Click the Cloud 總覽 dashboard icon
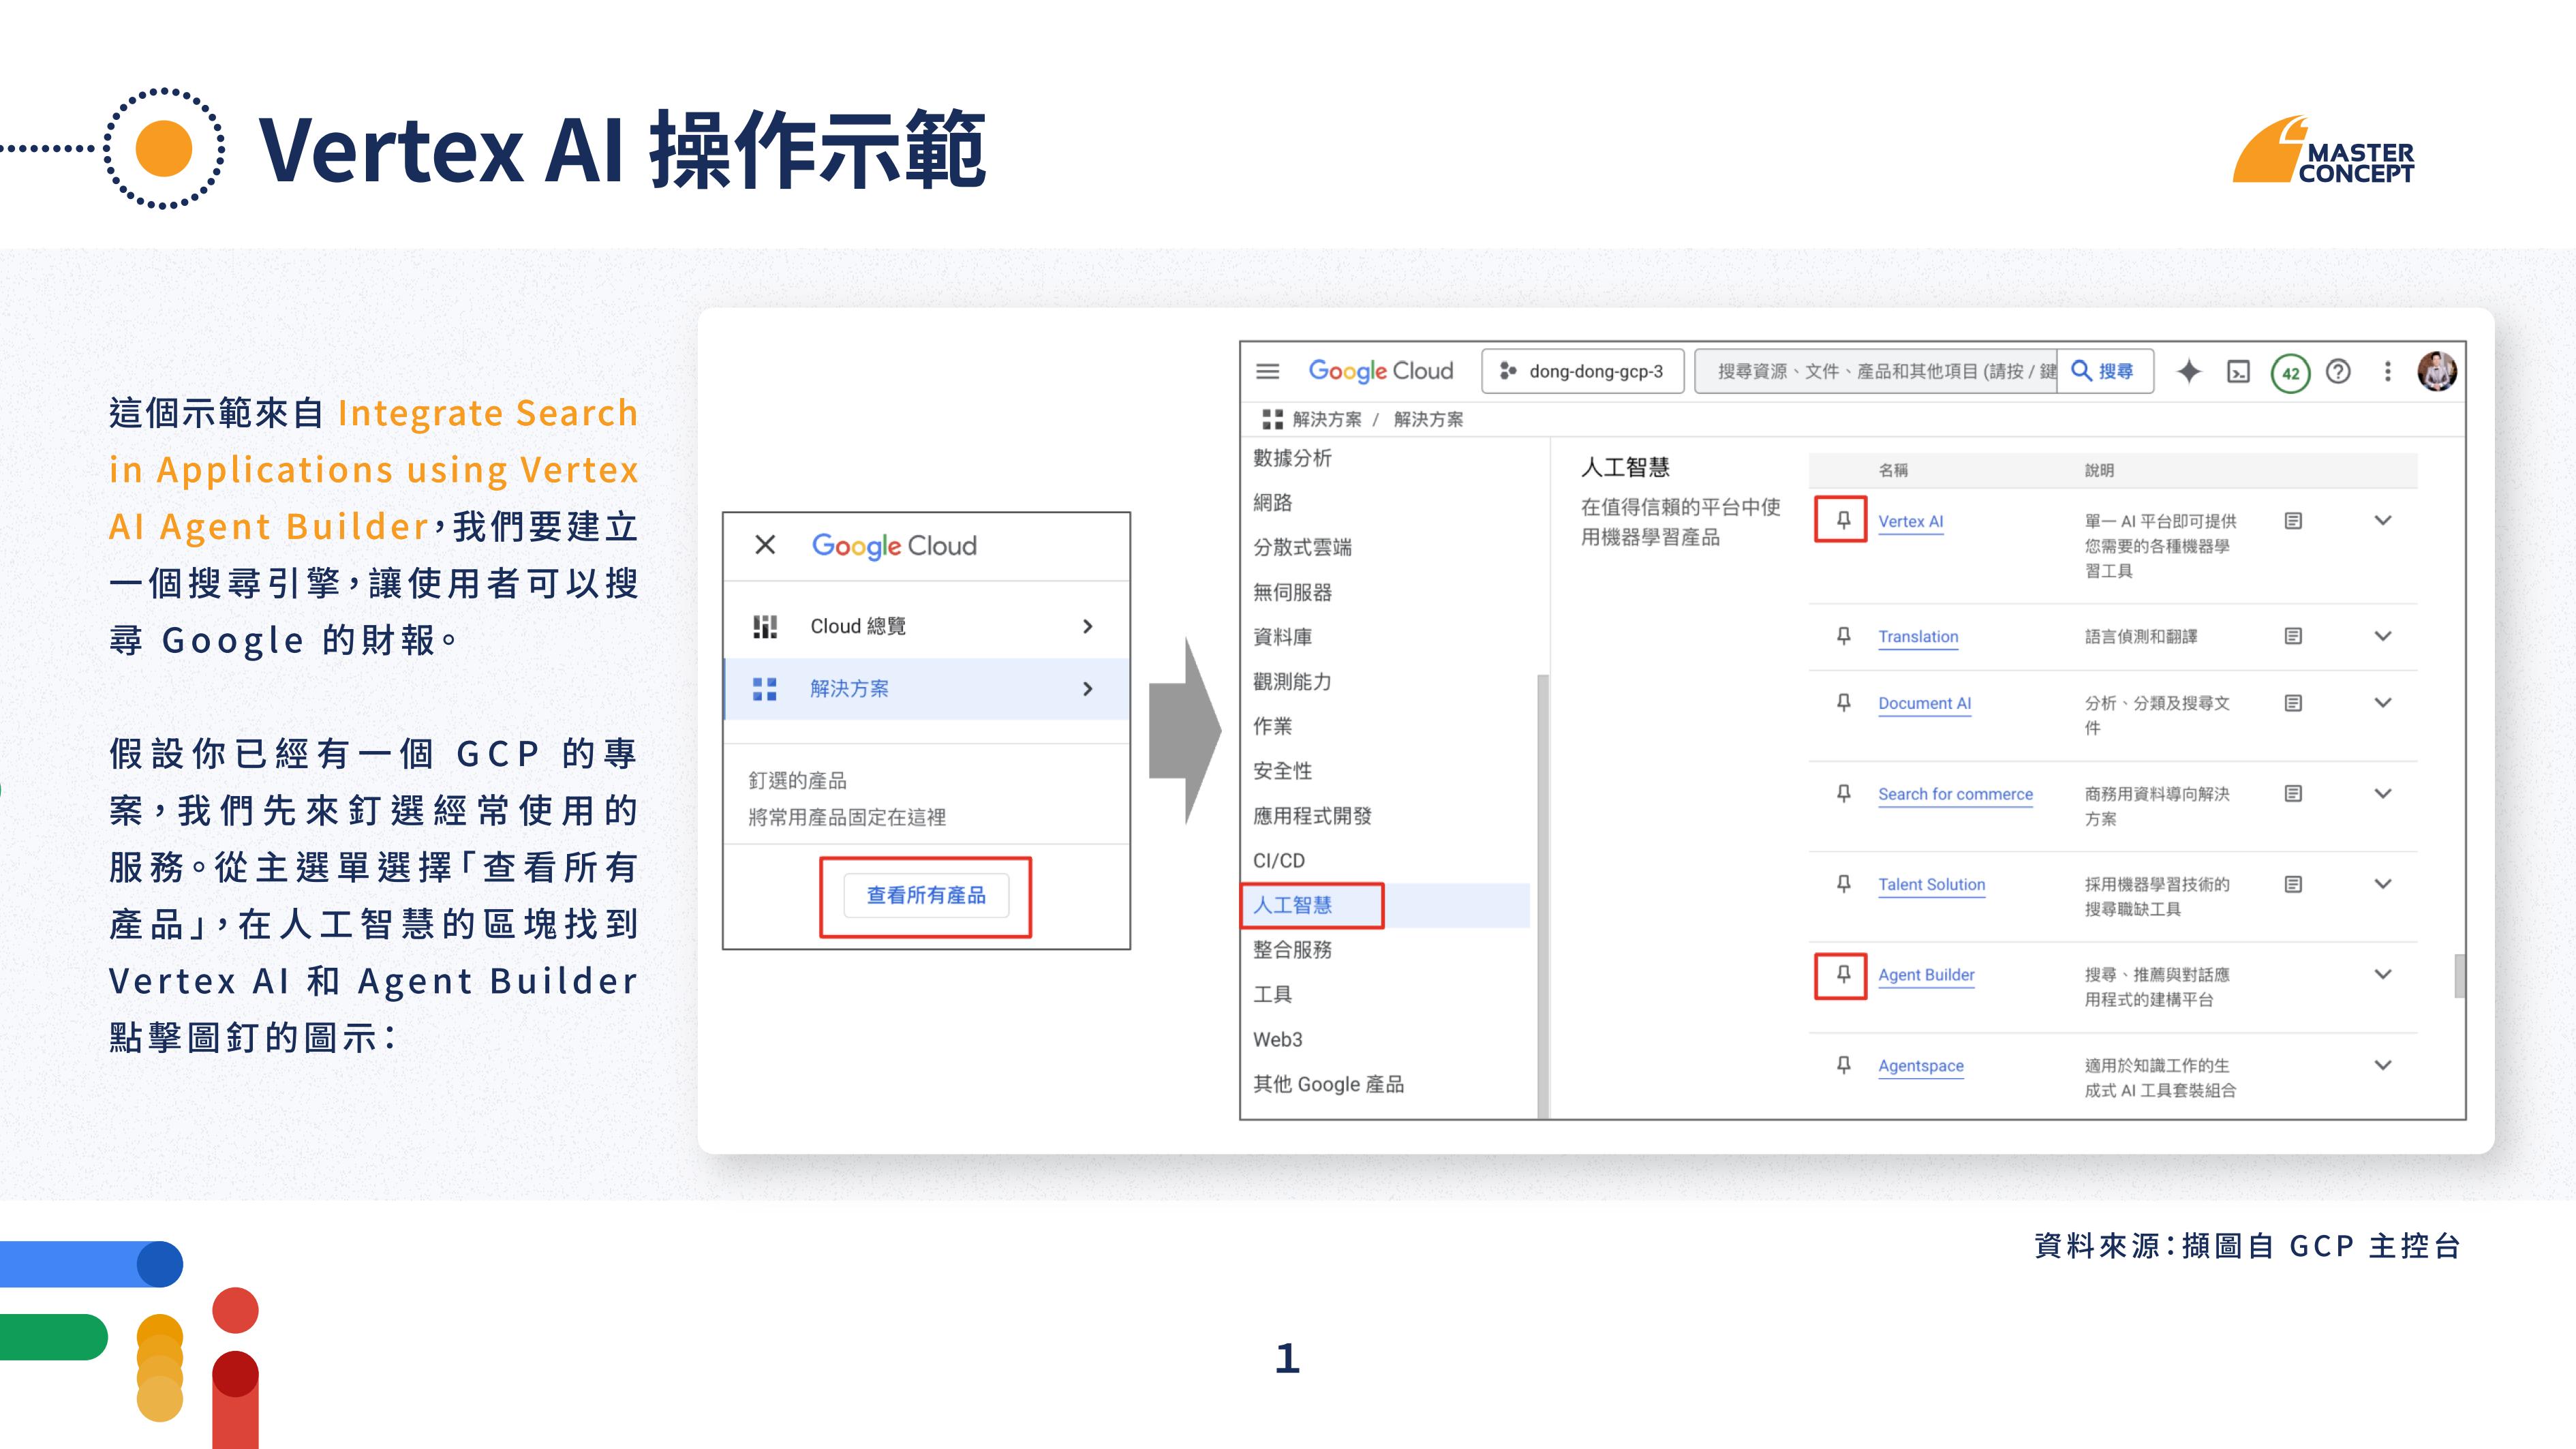The image size is (2576, 1449). [x=765, y=627]
